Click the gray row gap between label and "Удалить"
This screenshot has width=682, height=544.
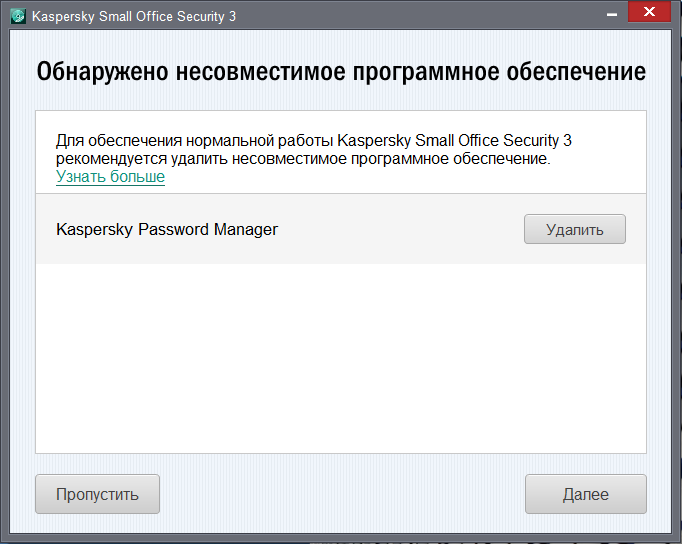(400, 229)
